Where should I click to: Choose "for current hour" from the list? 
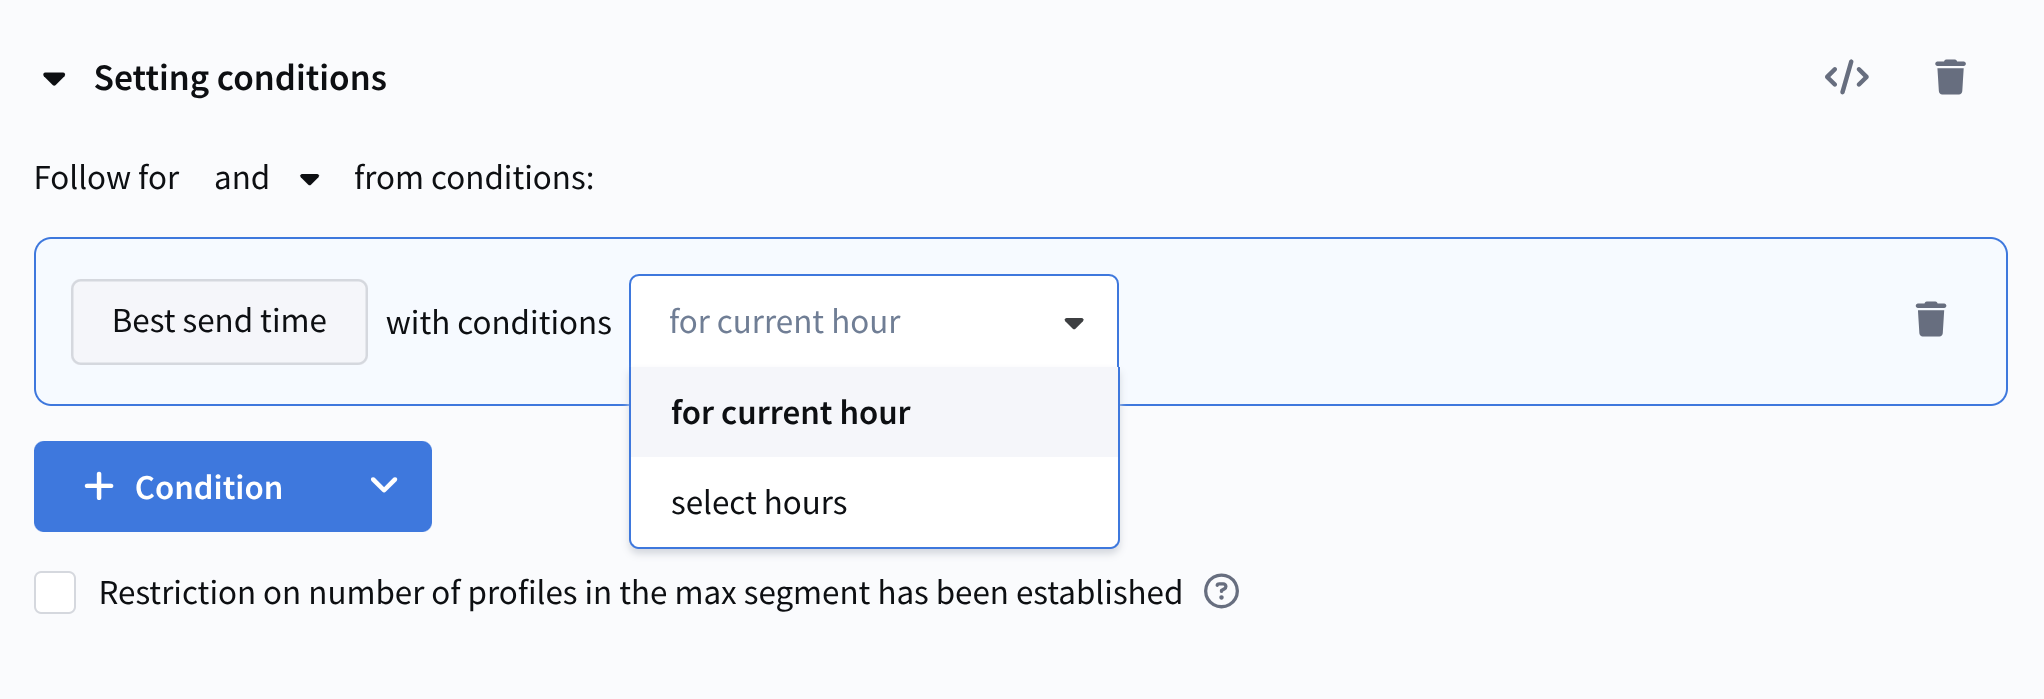(790, 413)
